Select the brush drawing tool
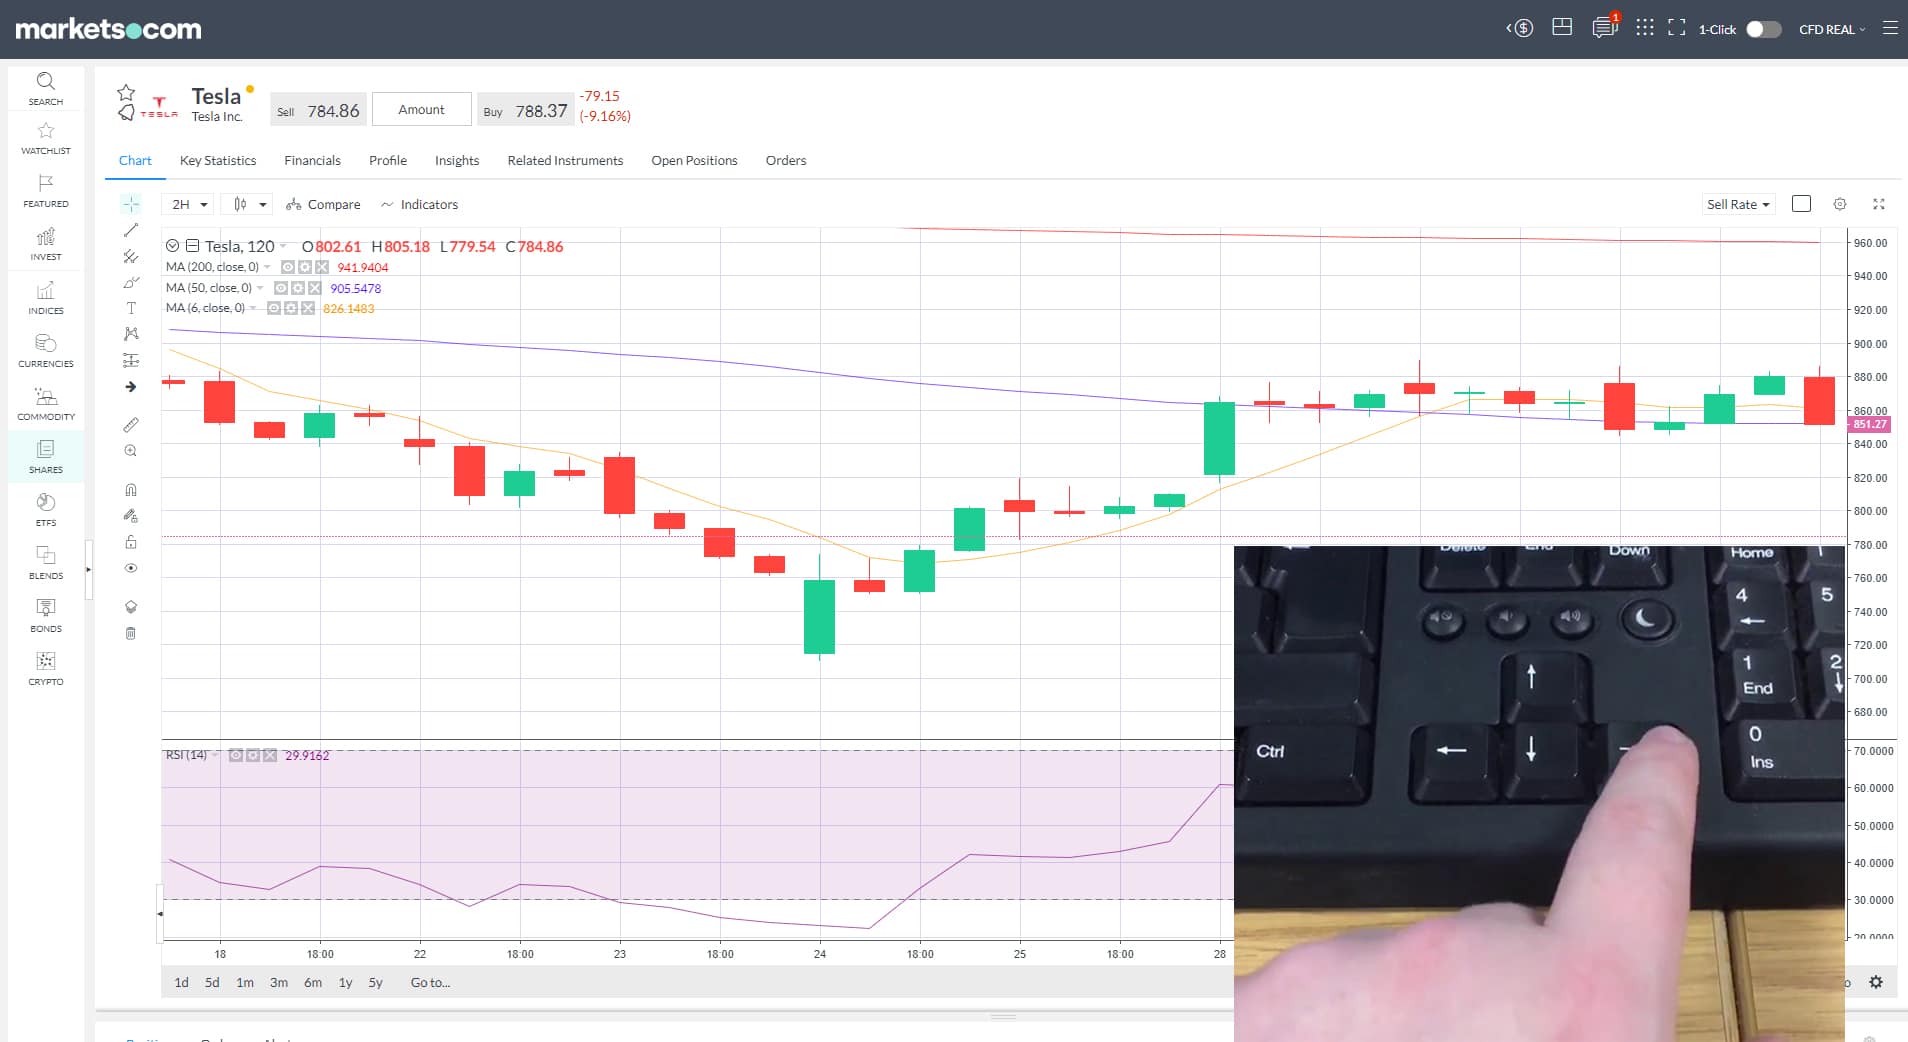1908x1042 pixels. click(x=131, y=282)
